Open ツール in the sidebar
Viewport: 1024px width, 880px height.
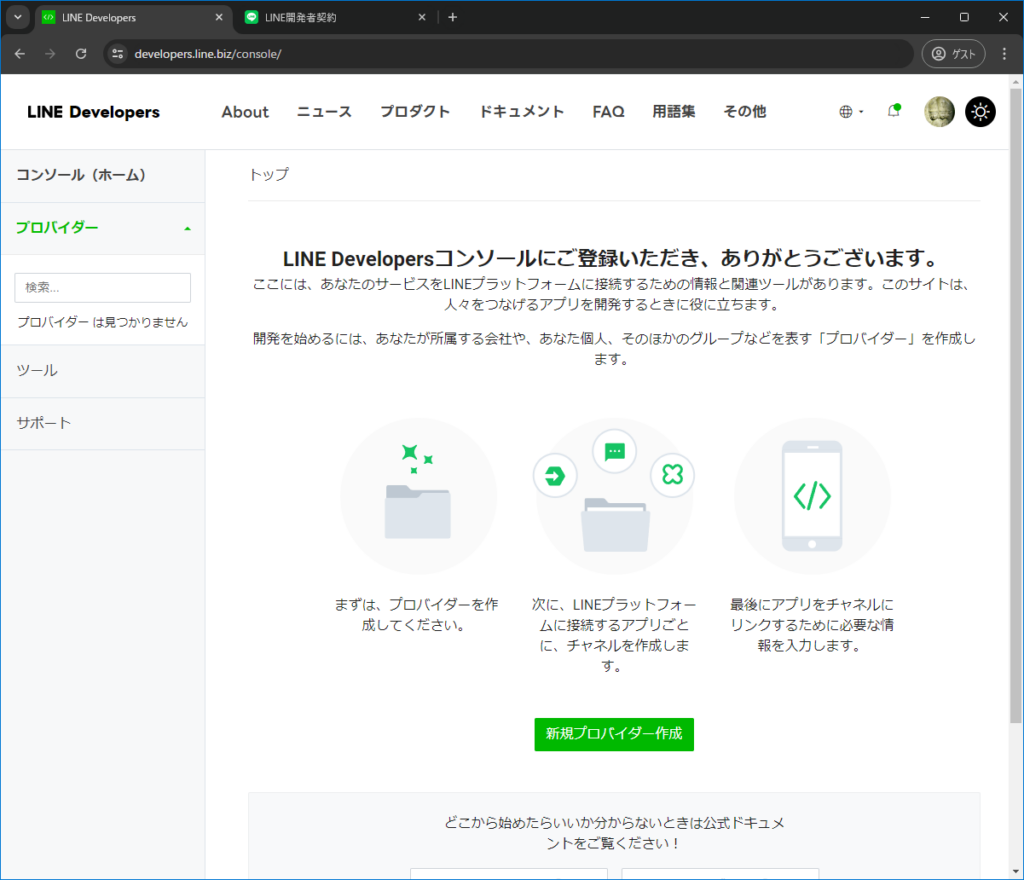click(x=103, y=371)
